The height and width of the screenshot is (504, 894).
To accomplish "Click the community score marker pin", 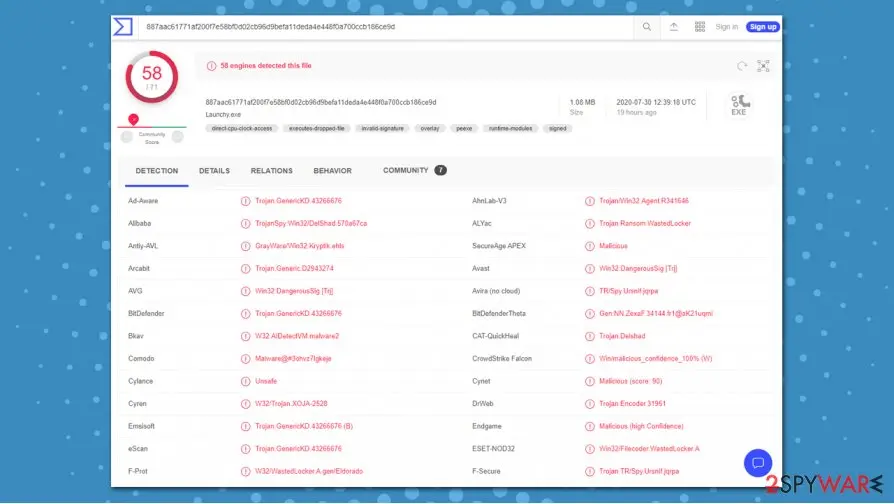I will (133, 119).
